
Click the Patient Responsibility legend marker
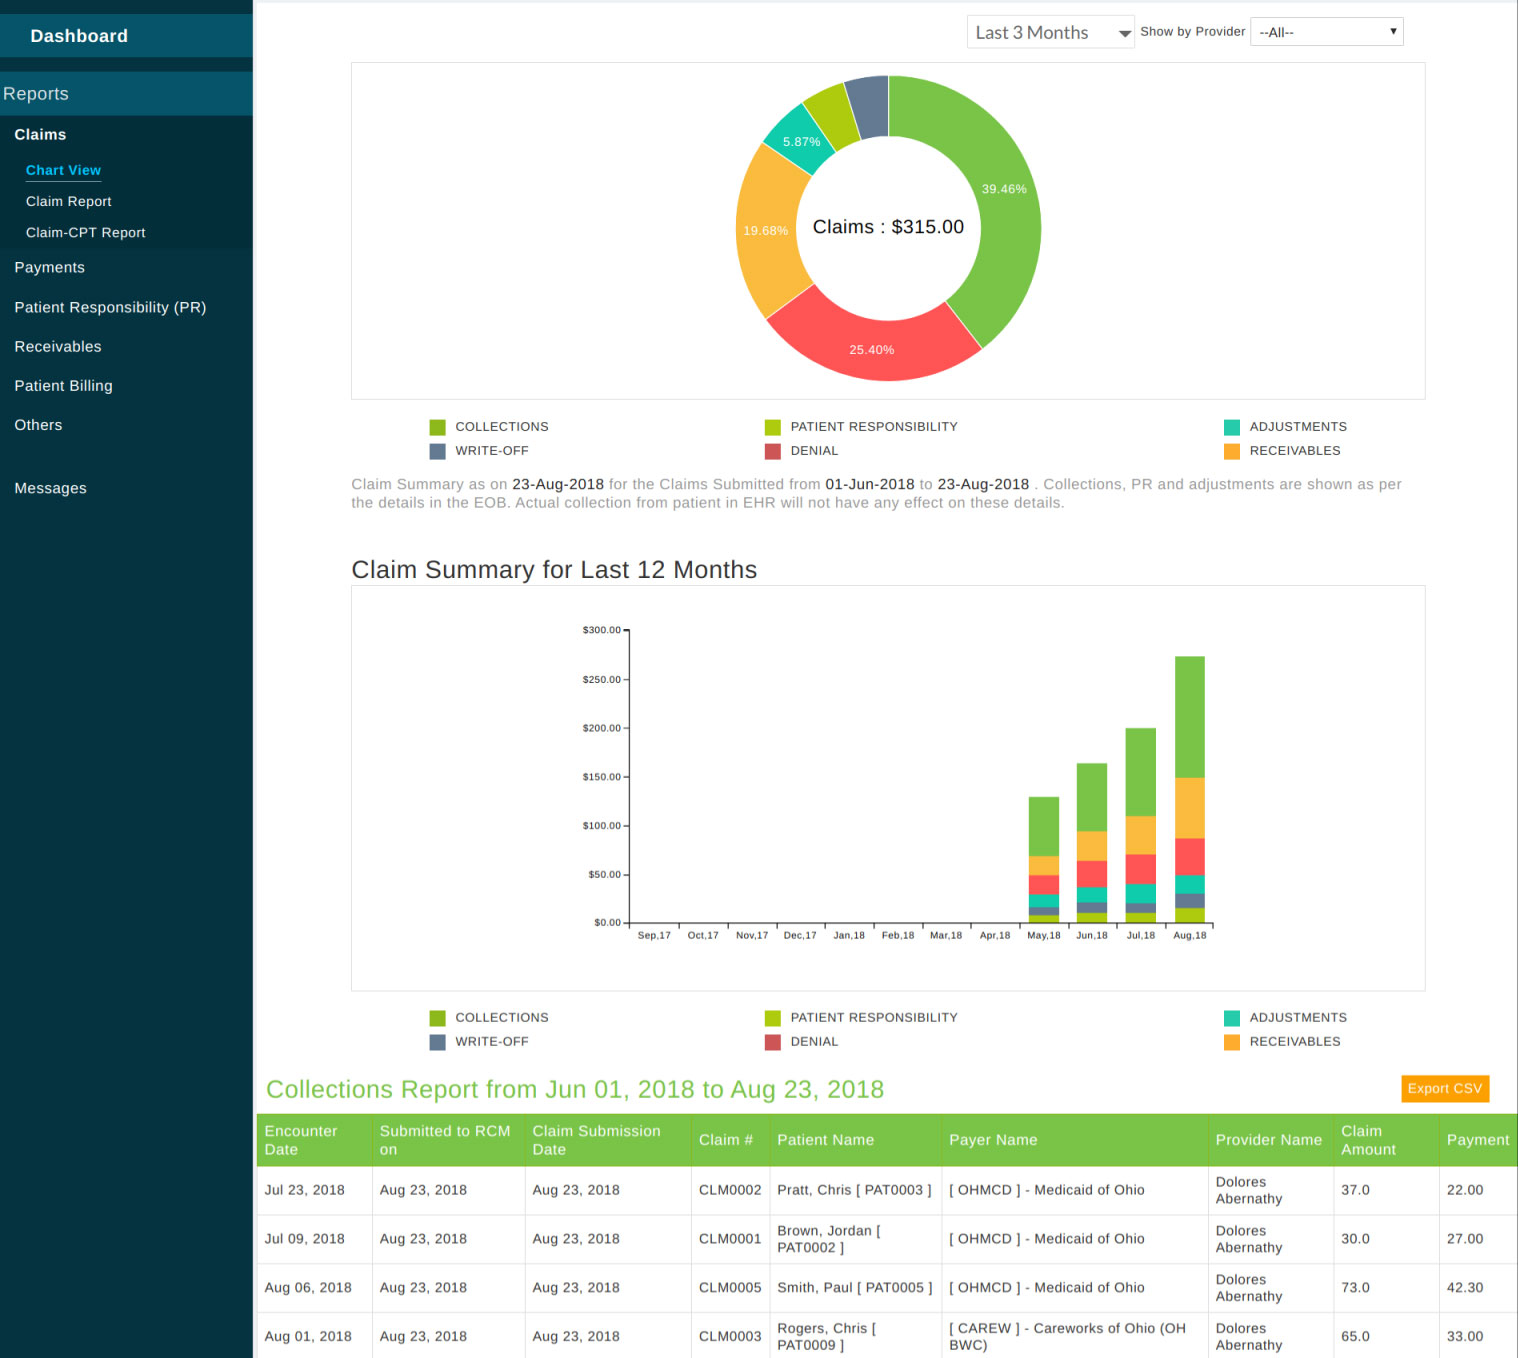[x=772, y=426]
